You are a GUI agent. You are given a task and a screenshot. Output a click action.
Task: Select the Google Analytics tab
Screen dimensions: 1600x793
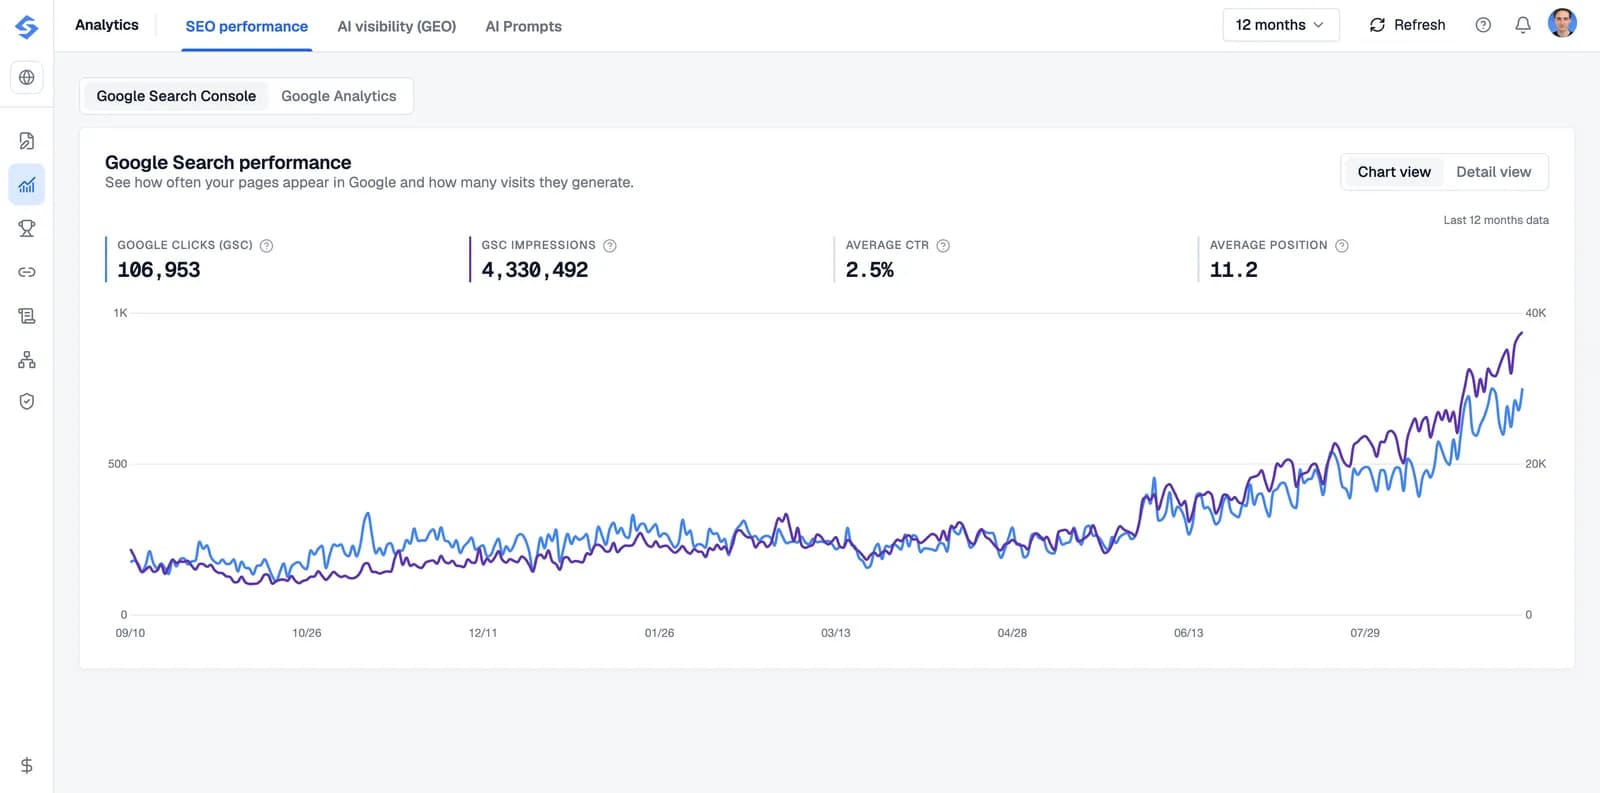click(x=339, y=96)
